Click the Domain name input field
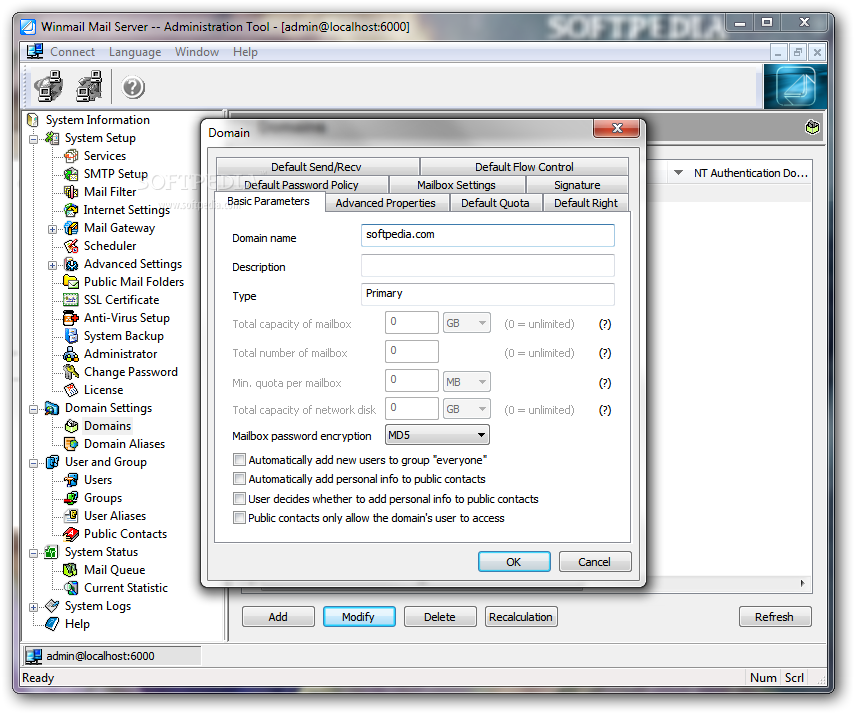The image size is (855, 714). coord(487,235)
